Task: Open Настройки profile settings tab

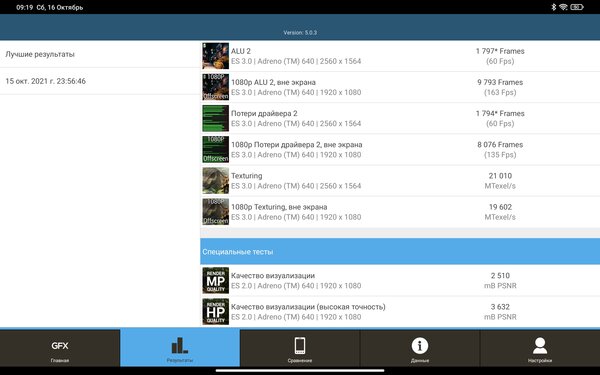Action: (540, 348)
